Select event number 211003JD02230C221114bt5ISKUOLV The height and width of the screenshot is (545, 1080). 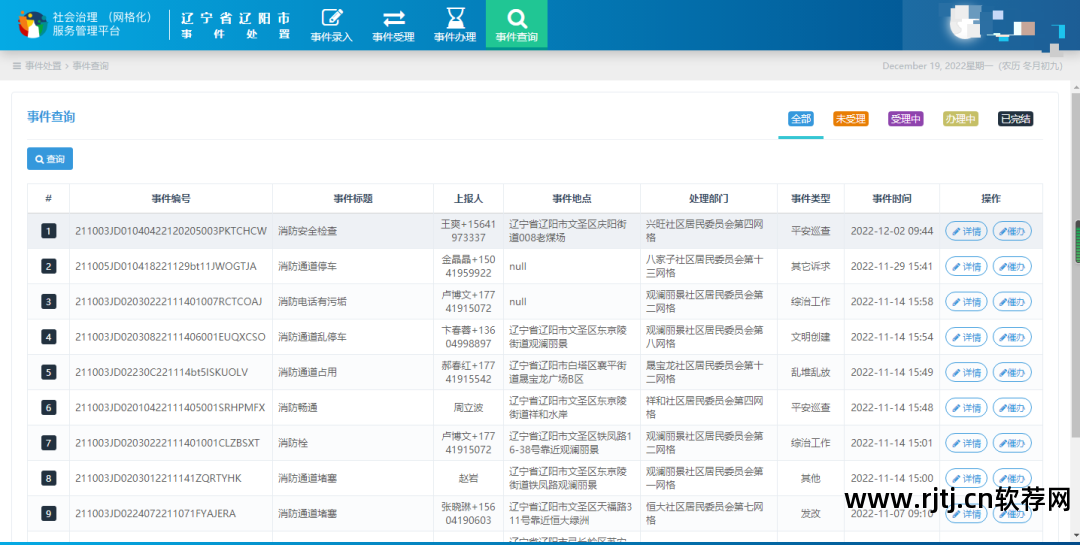pos(161,373)
